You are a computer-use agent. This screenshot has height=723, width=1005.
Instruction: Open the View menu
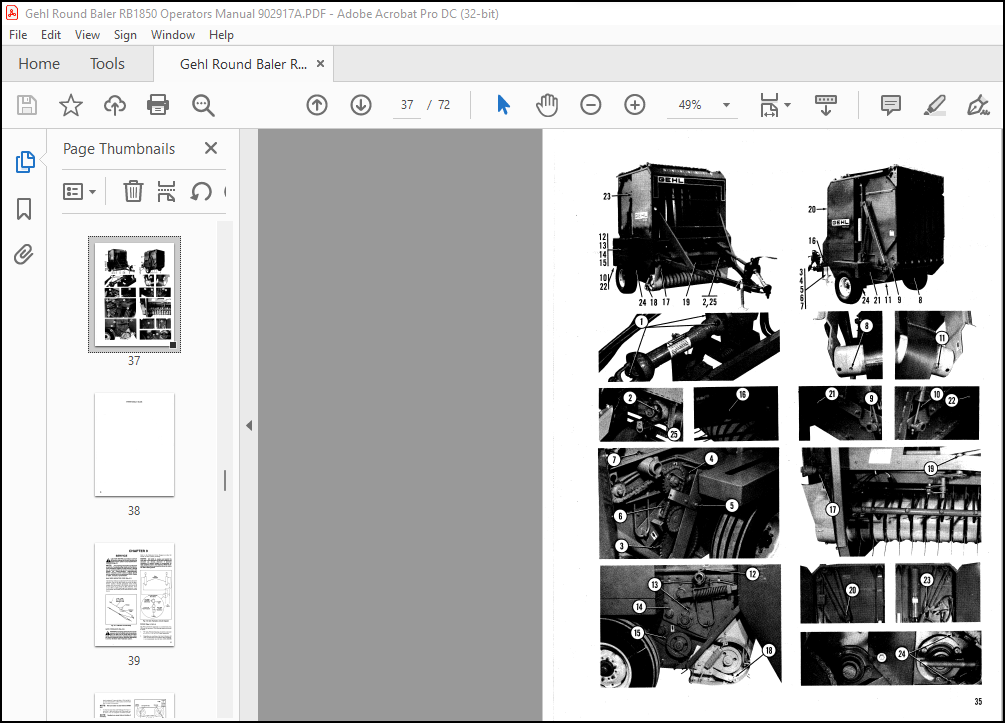pyautogui.click(x=87, y=35)
